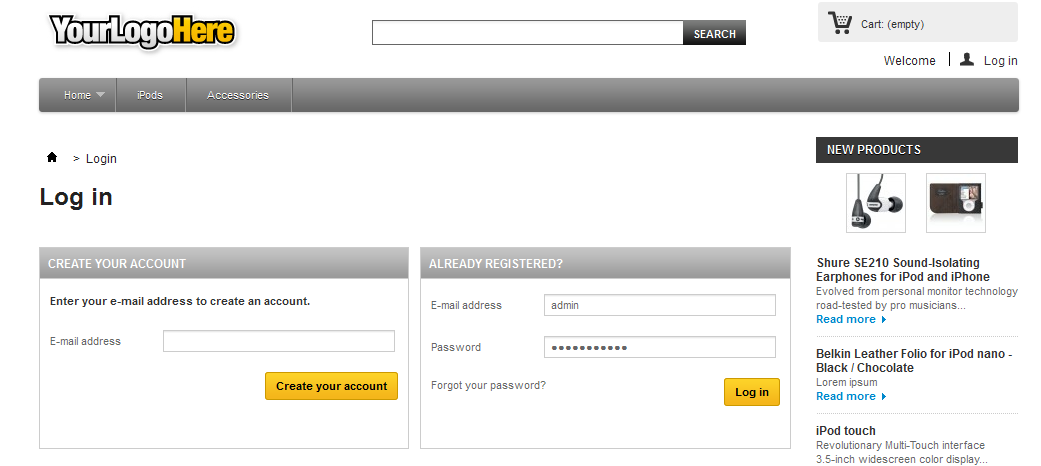This screenshot has height=466, width=1041.
Task: Click the Create your account button
Action: pyautogui.click(x=331, y=386)
